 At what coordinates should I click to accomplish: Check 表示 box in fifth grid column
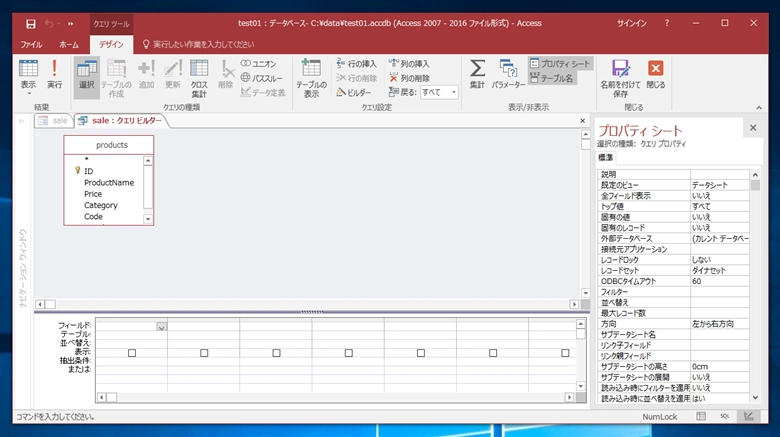point(421,353)
